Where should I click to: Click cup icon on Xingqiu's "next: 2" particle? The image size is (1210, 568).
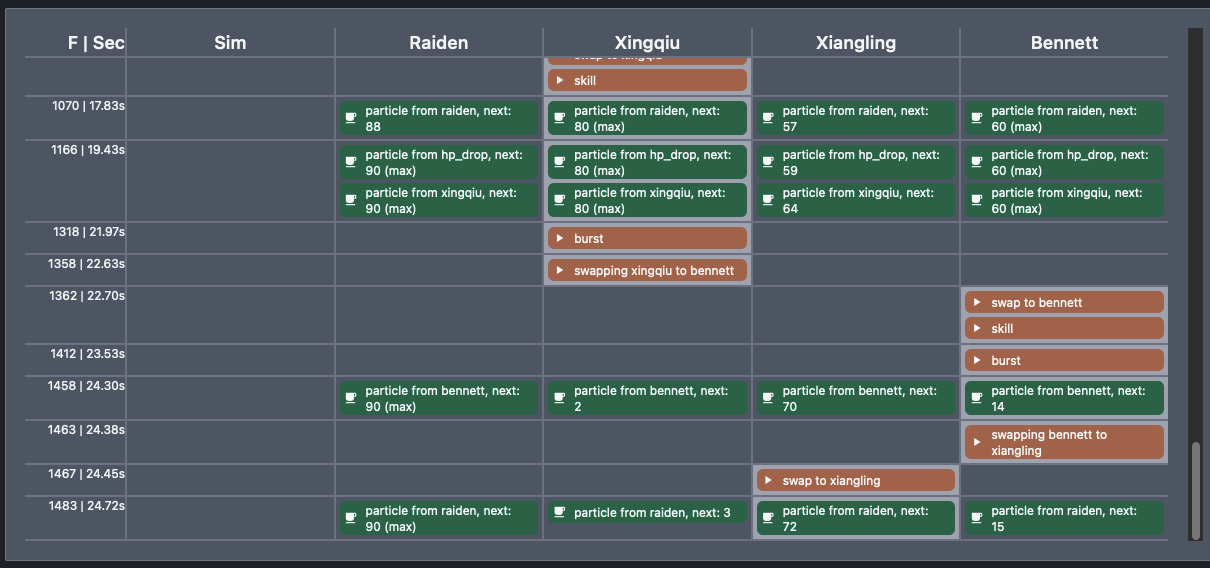pyautogui.click(x=560, y=399)
